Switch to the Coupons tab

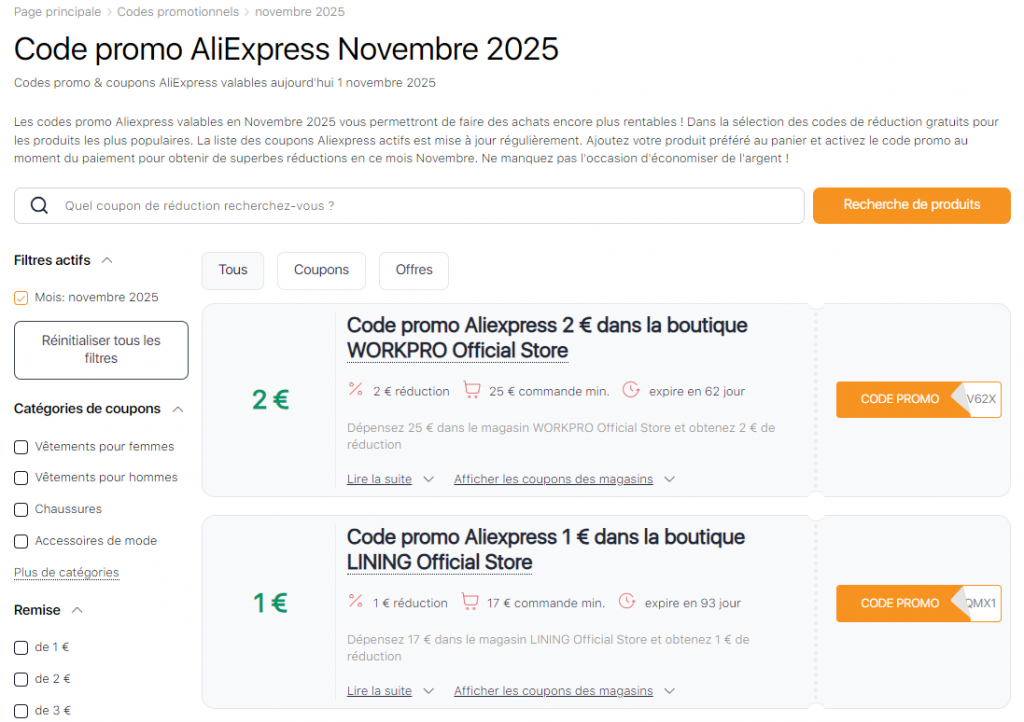pos(321,270)
